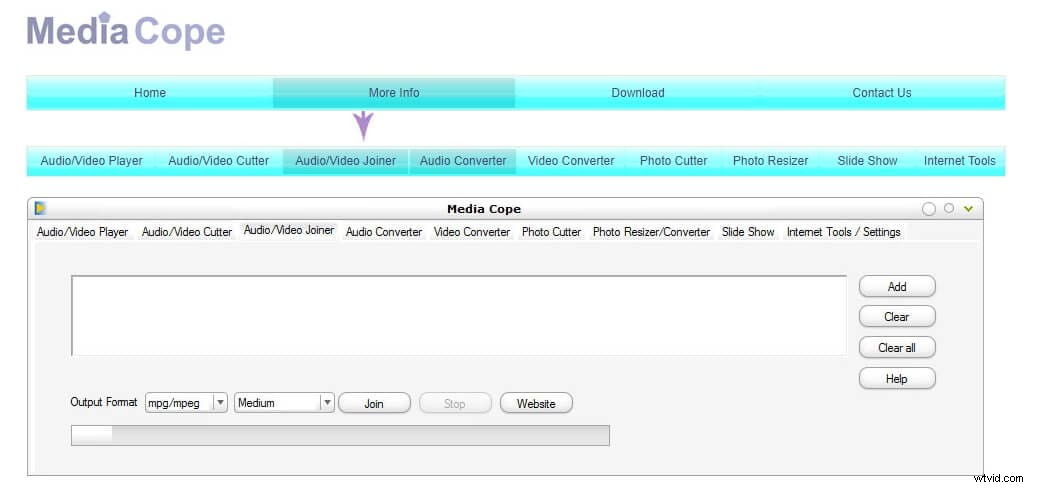Select Photo Cutter in the cyan submenu
Screen dimensions: 1044x488
pos(673,160)
